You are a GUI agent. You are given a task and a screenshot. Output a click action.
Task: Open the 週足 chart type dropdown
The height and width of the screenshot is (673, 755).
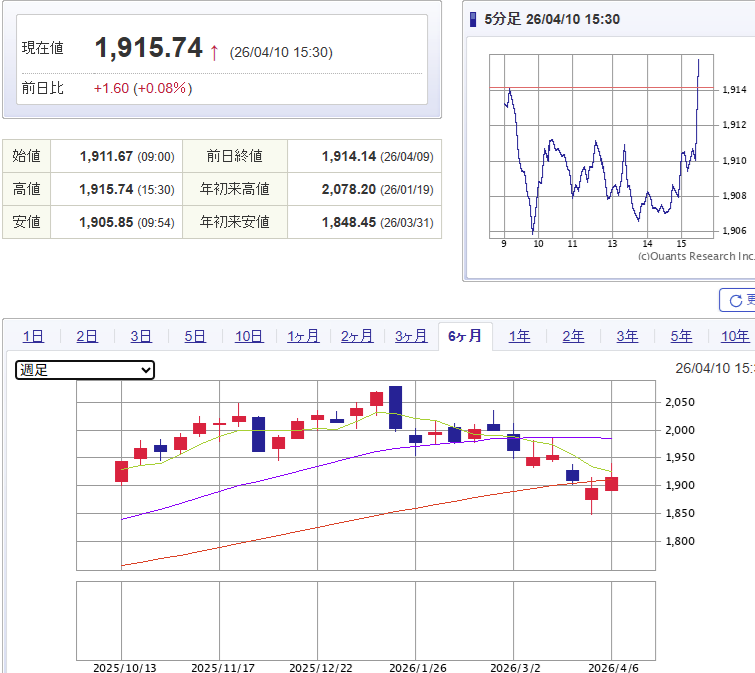click(x=85, y=370)
